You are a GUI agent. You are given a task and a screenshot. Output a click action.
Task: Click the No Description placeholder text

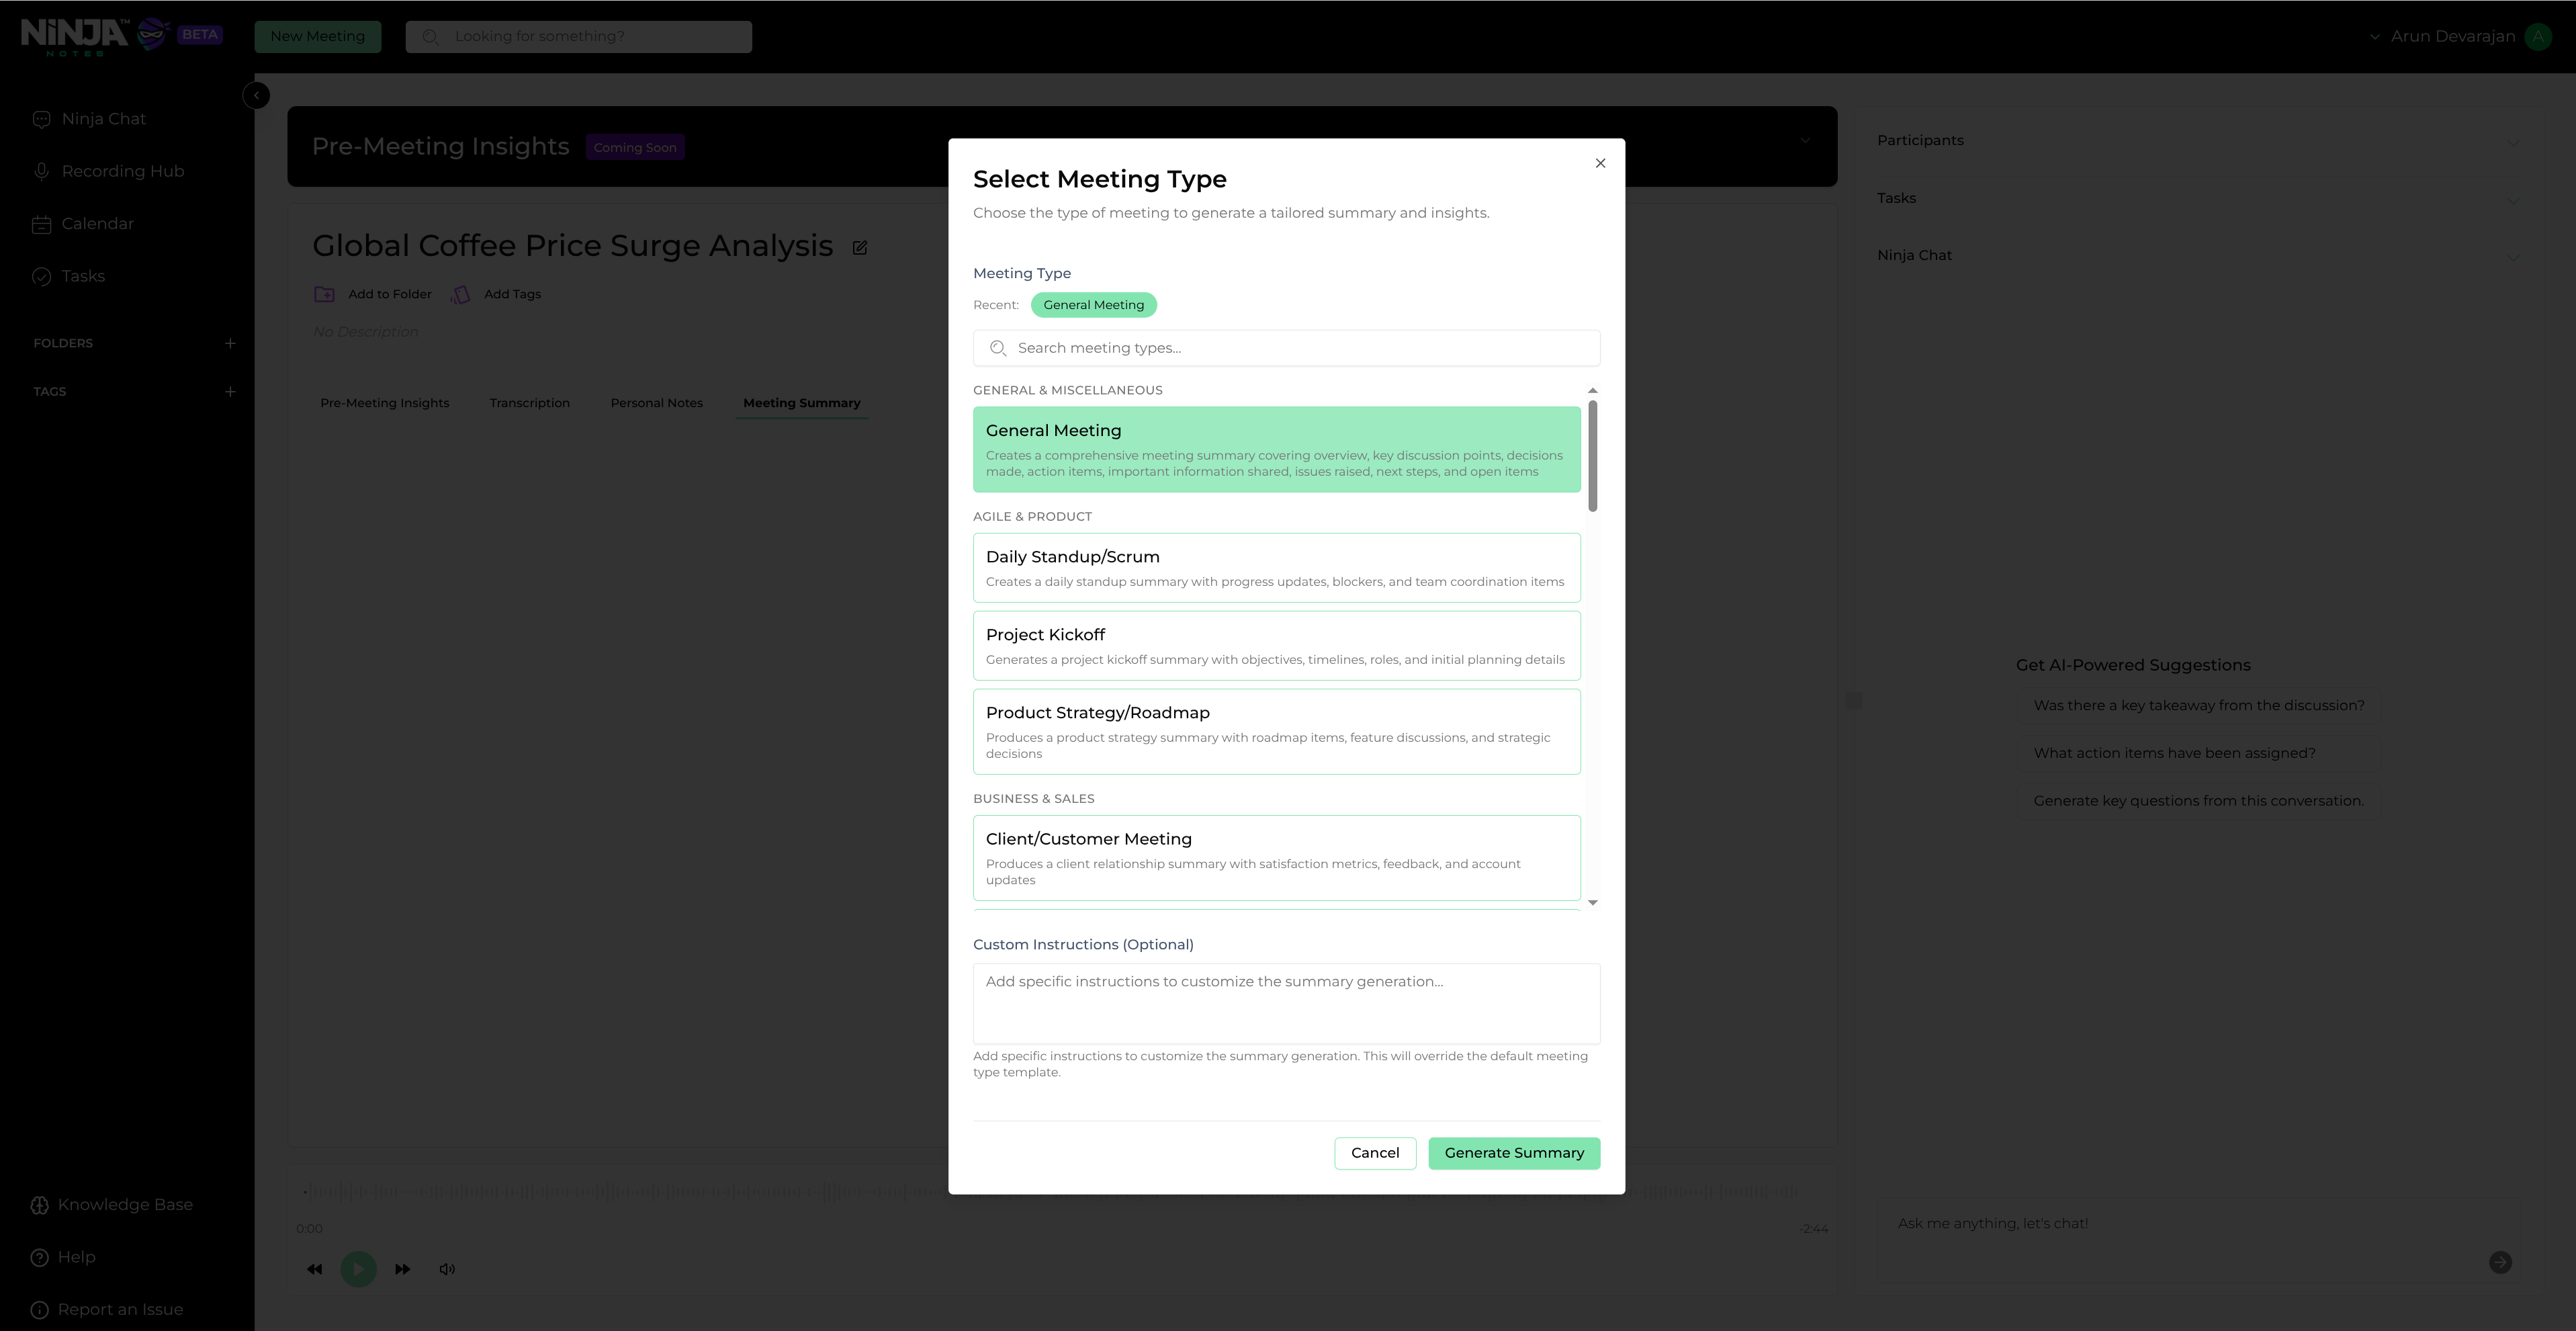tap(365, 331)
